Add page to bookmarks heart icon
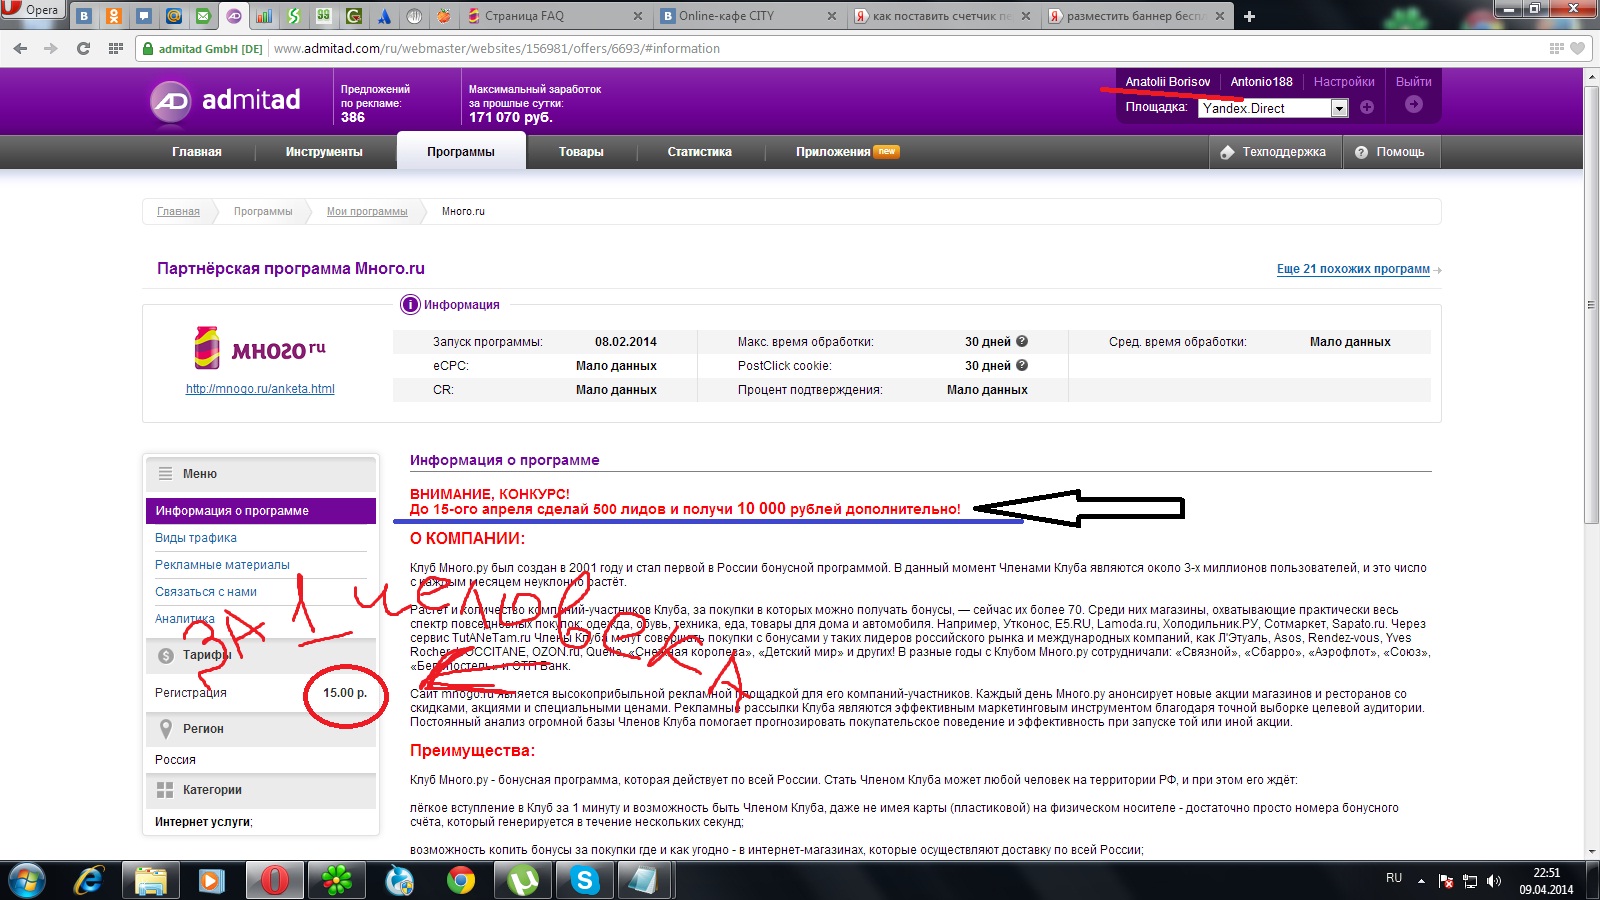This screenshot has height=900, width=1600. pos(1577,48)
